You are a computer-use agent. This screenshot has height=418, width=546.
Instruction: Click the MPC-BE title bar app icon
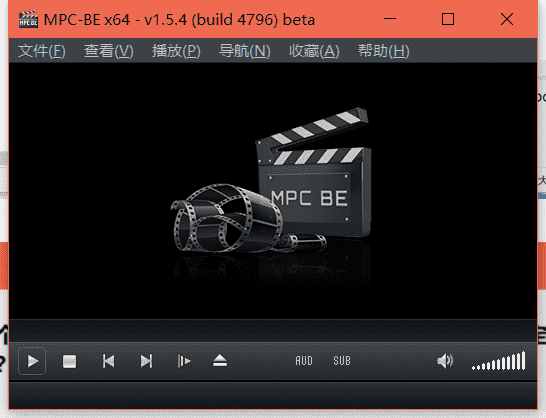(x=28, y=19)
